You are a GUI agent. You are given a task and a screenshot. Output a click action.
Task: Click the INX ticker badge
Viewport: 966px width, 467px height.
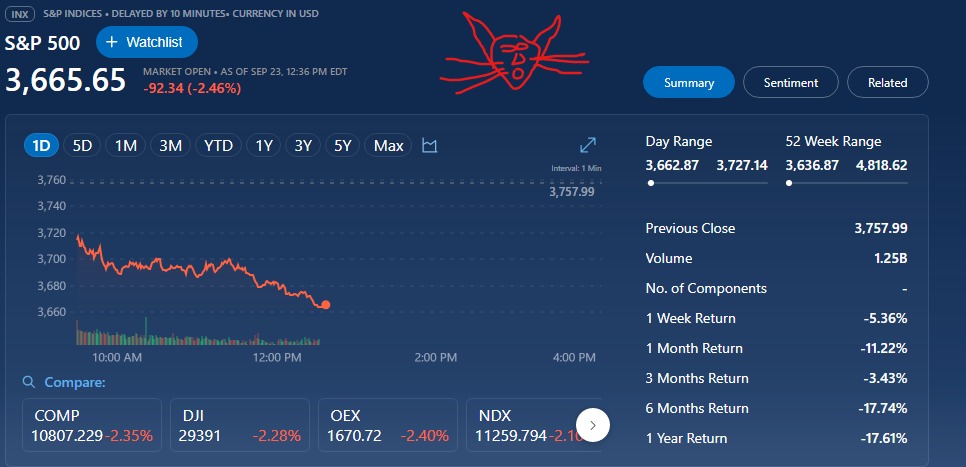tap(20, 14)
